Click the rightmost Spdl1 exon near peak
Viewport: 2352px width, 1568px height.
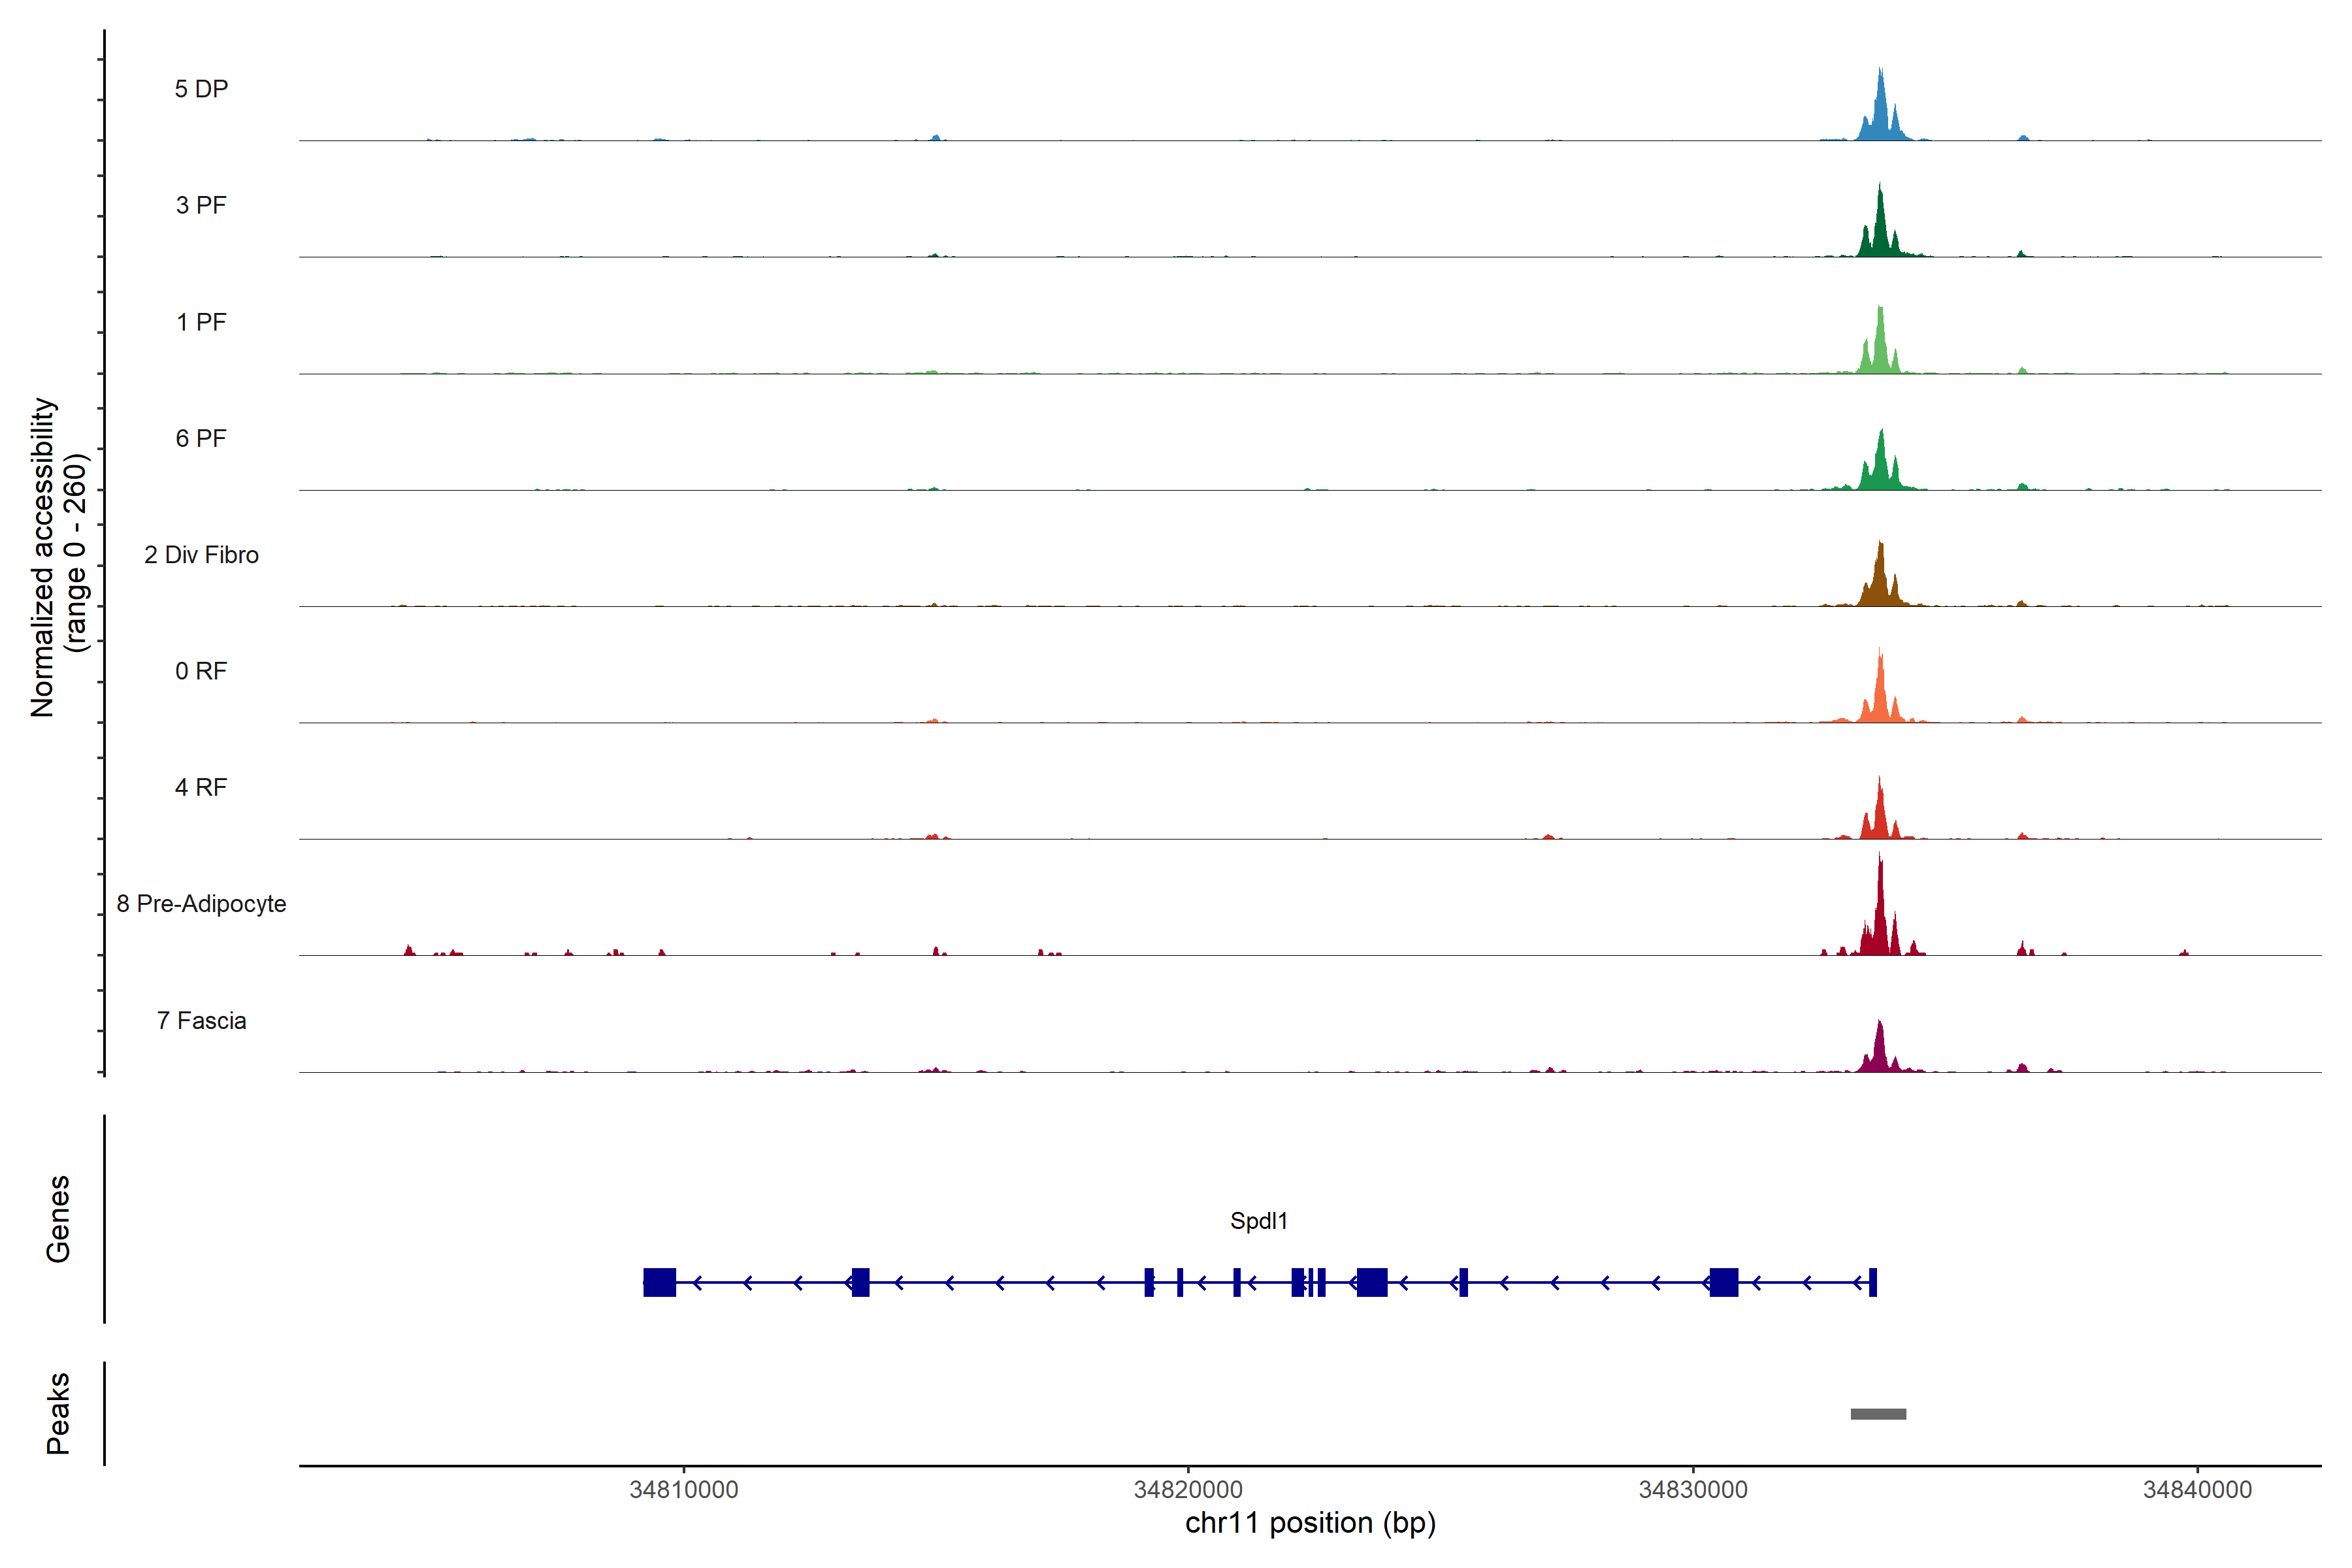click(1872, 1282)
